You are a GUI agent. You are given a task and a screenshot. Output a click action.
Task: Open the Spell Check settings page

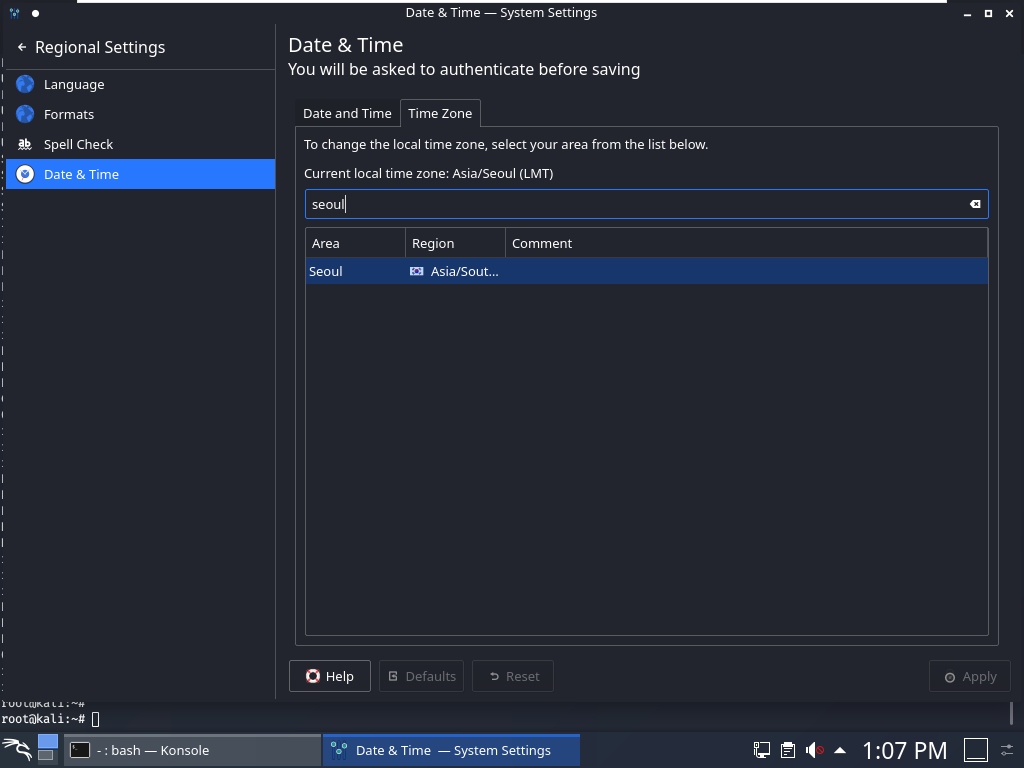click(x=140, y=144)
